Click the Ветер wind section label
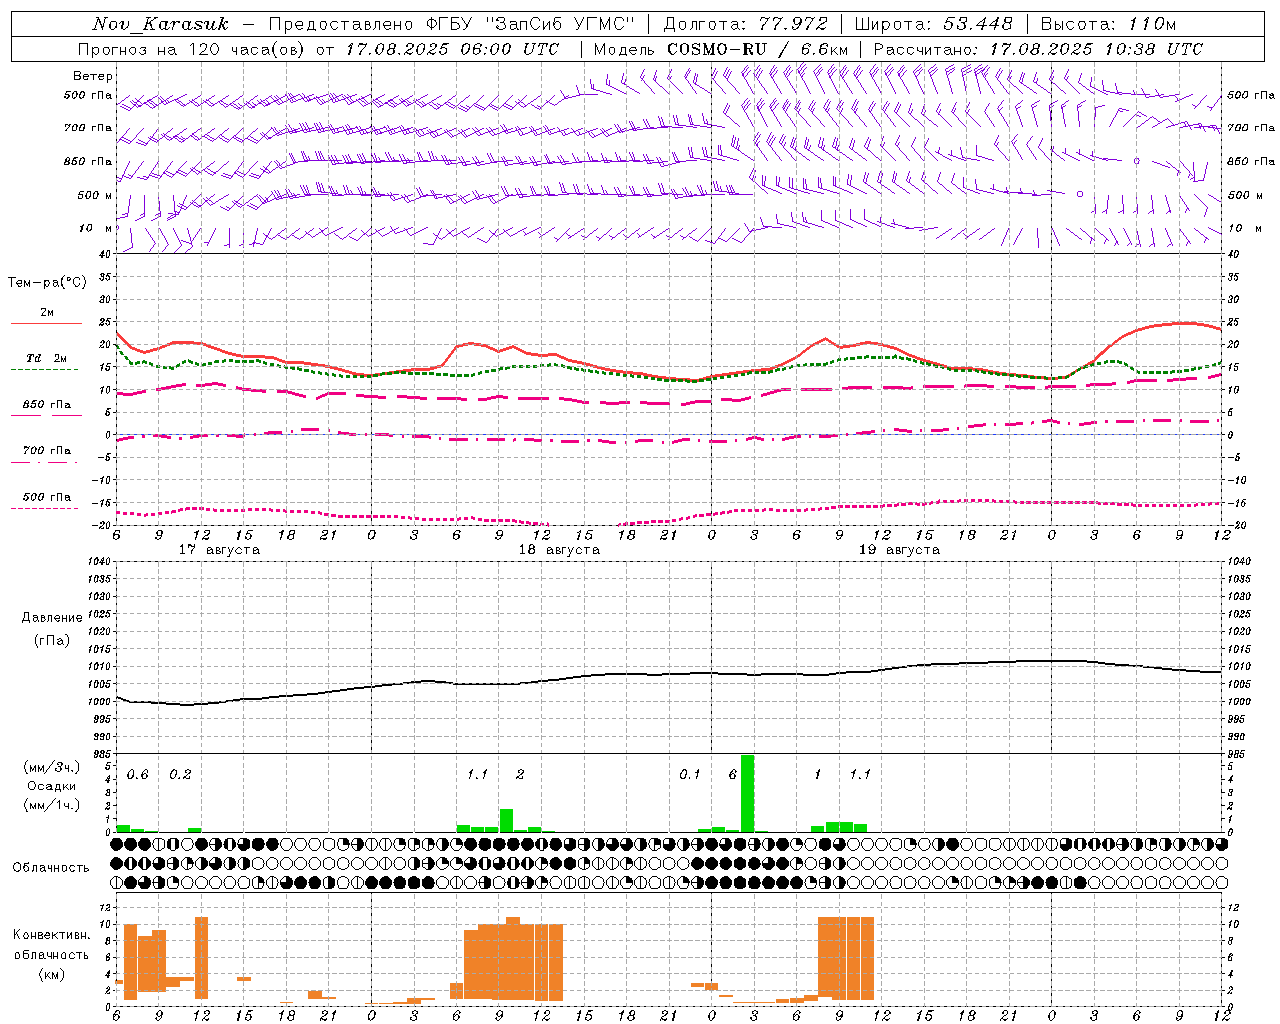The height and width of the screenshot is (1024, 1280). (x=93, y=76)
